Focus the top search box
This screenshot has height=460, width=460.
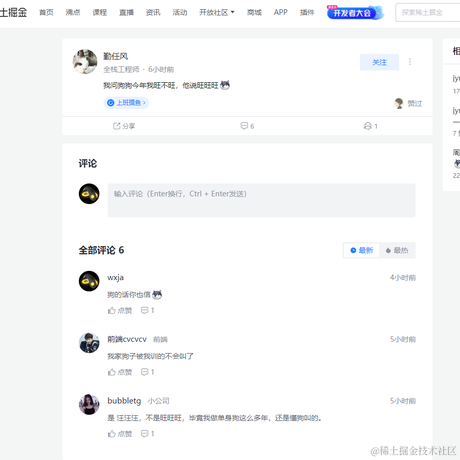428,13
